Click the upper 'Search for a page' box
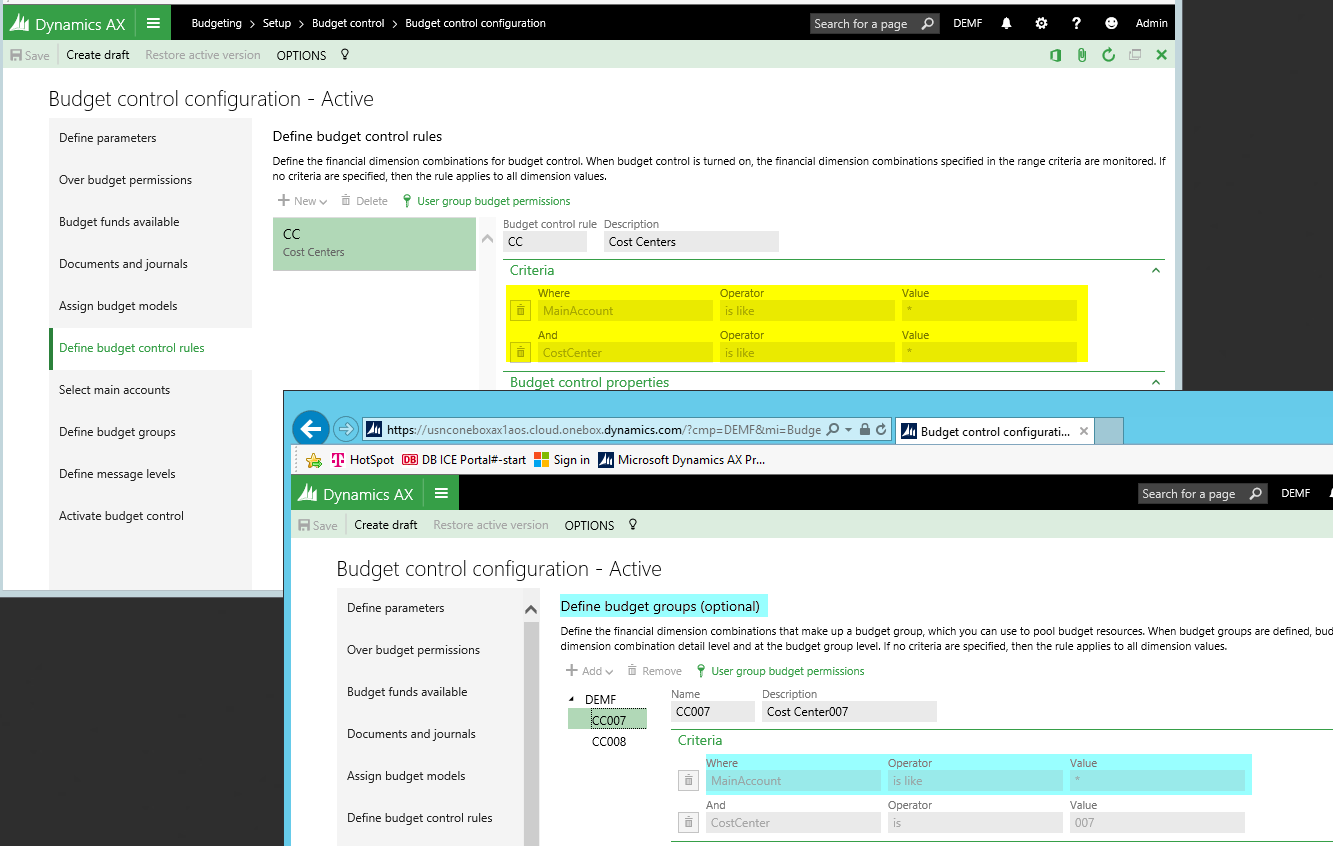 click(864, 23)
